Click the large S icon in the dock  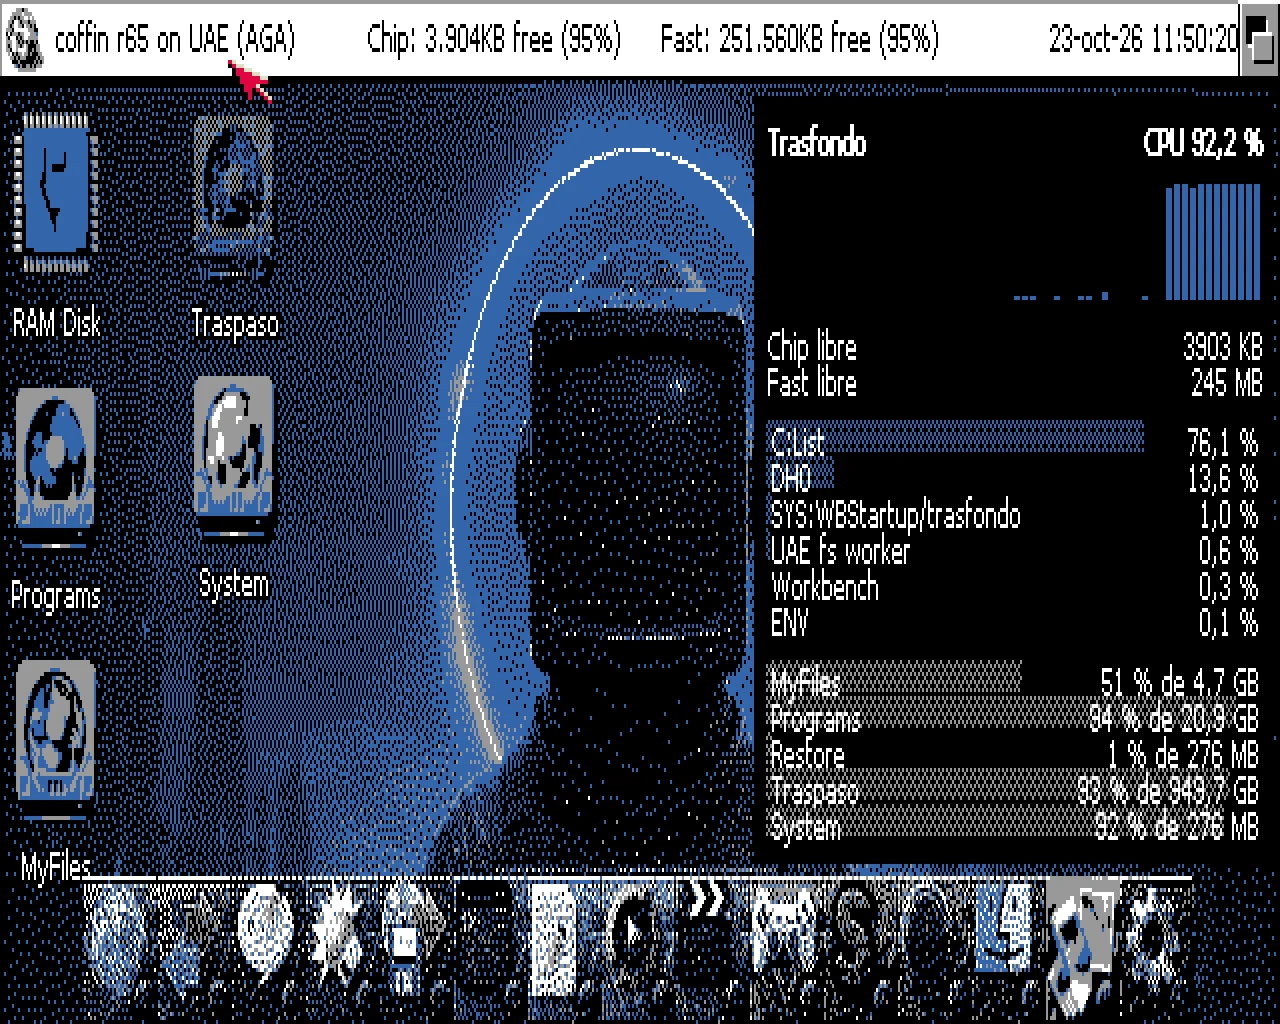click(856, 932)
